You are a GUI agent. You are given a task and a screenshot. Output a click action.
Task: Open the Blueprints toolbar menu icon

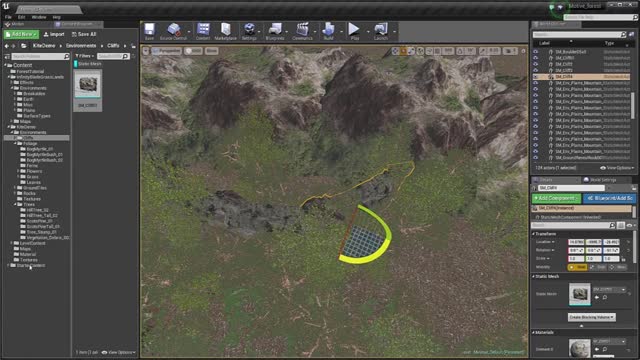pyautogui.click(x=275, y=31)
